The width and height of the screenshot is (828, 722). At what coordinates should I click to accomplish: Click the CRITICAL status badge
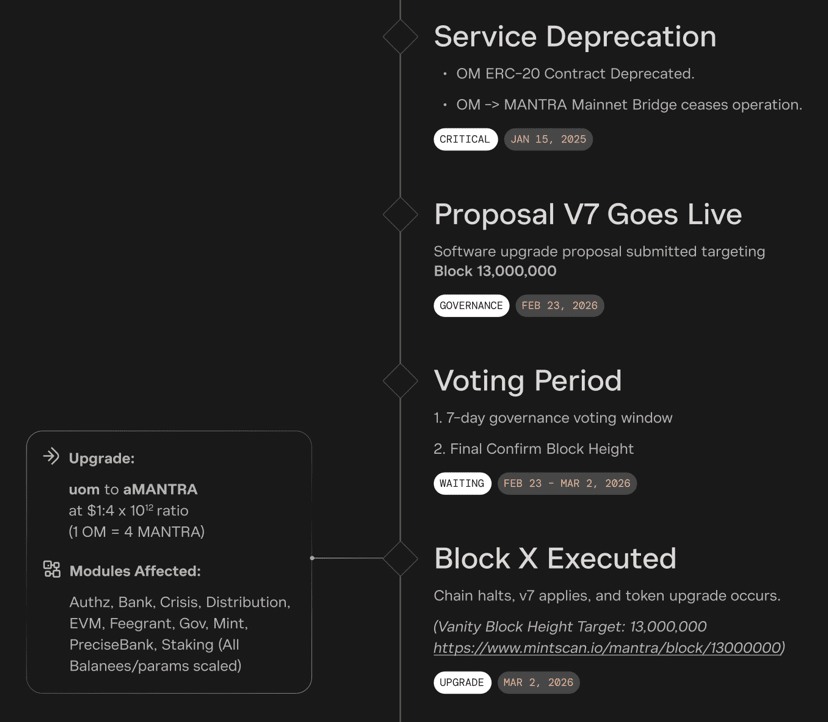[x=465, y=139]
